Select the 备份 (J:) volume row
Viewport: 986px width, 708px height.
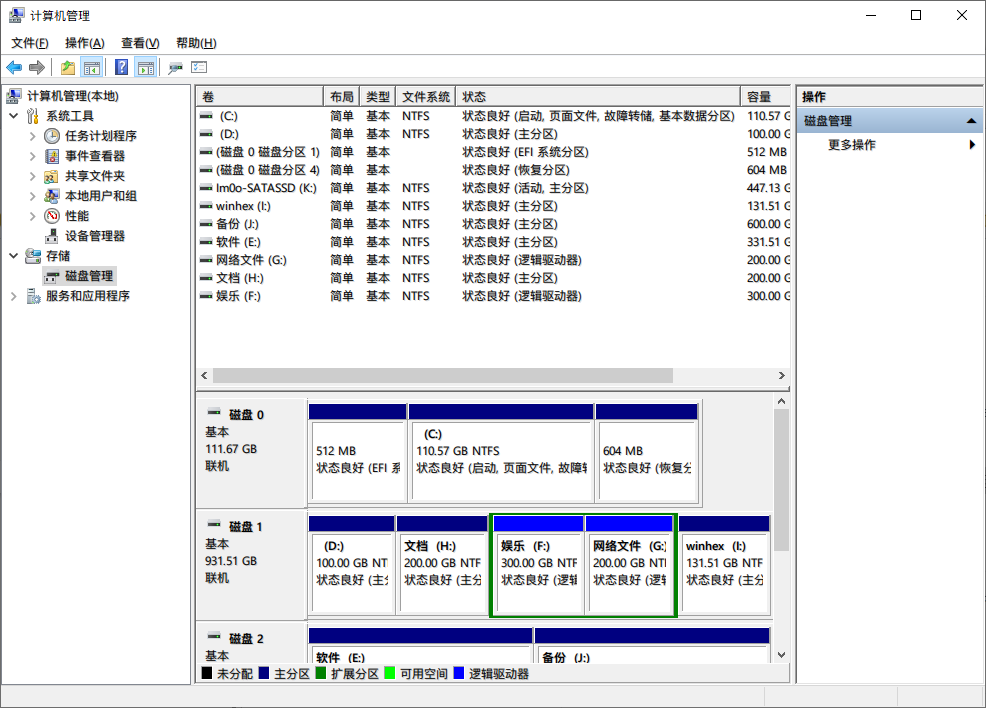494,224
